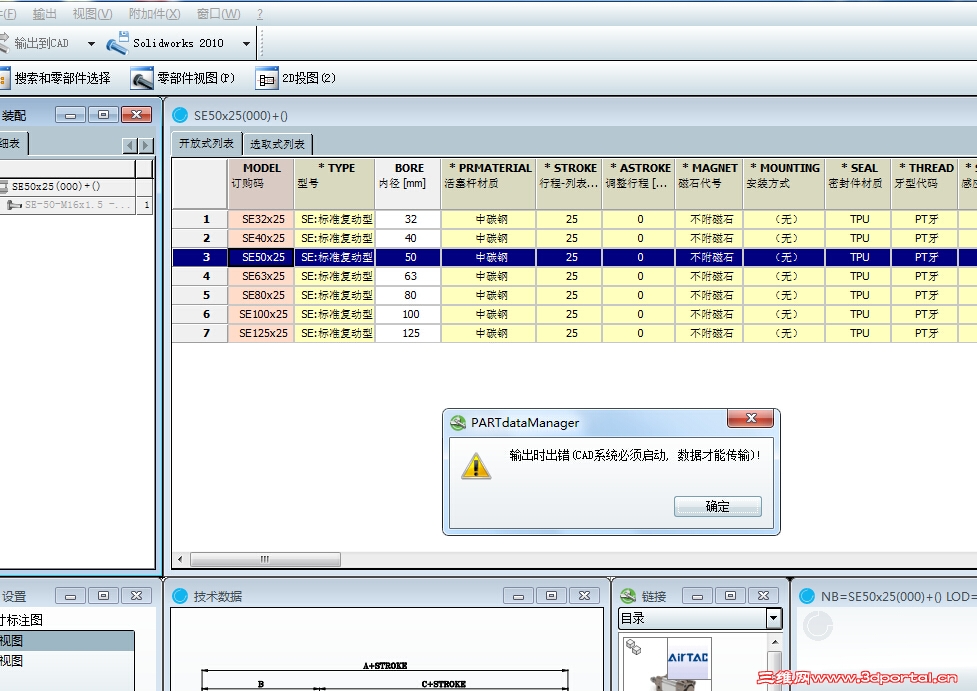Close the PARTdataManager error dialog
The image size is (977, 691).
pos(750,418)
